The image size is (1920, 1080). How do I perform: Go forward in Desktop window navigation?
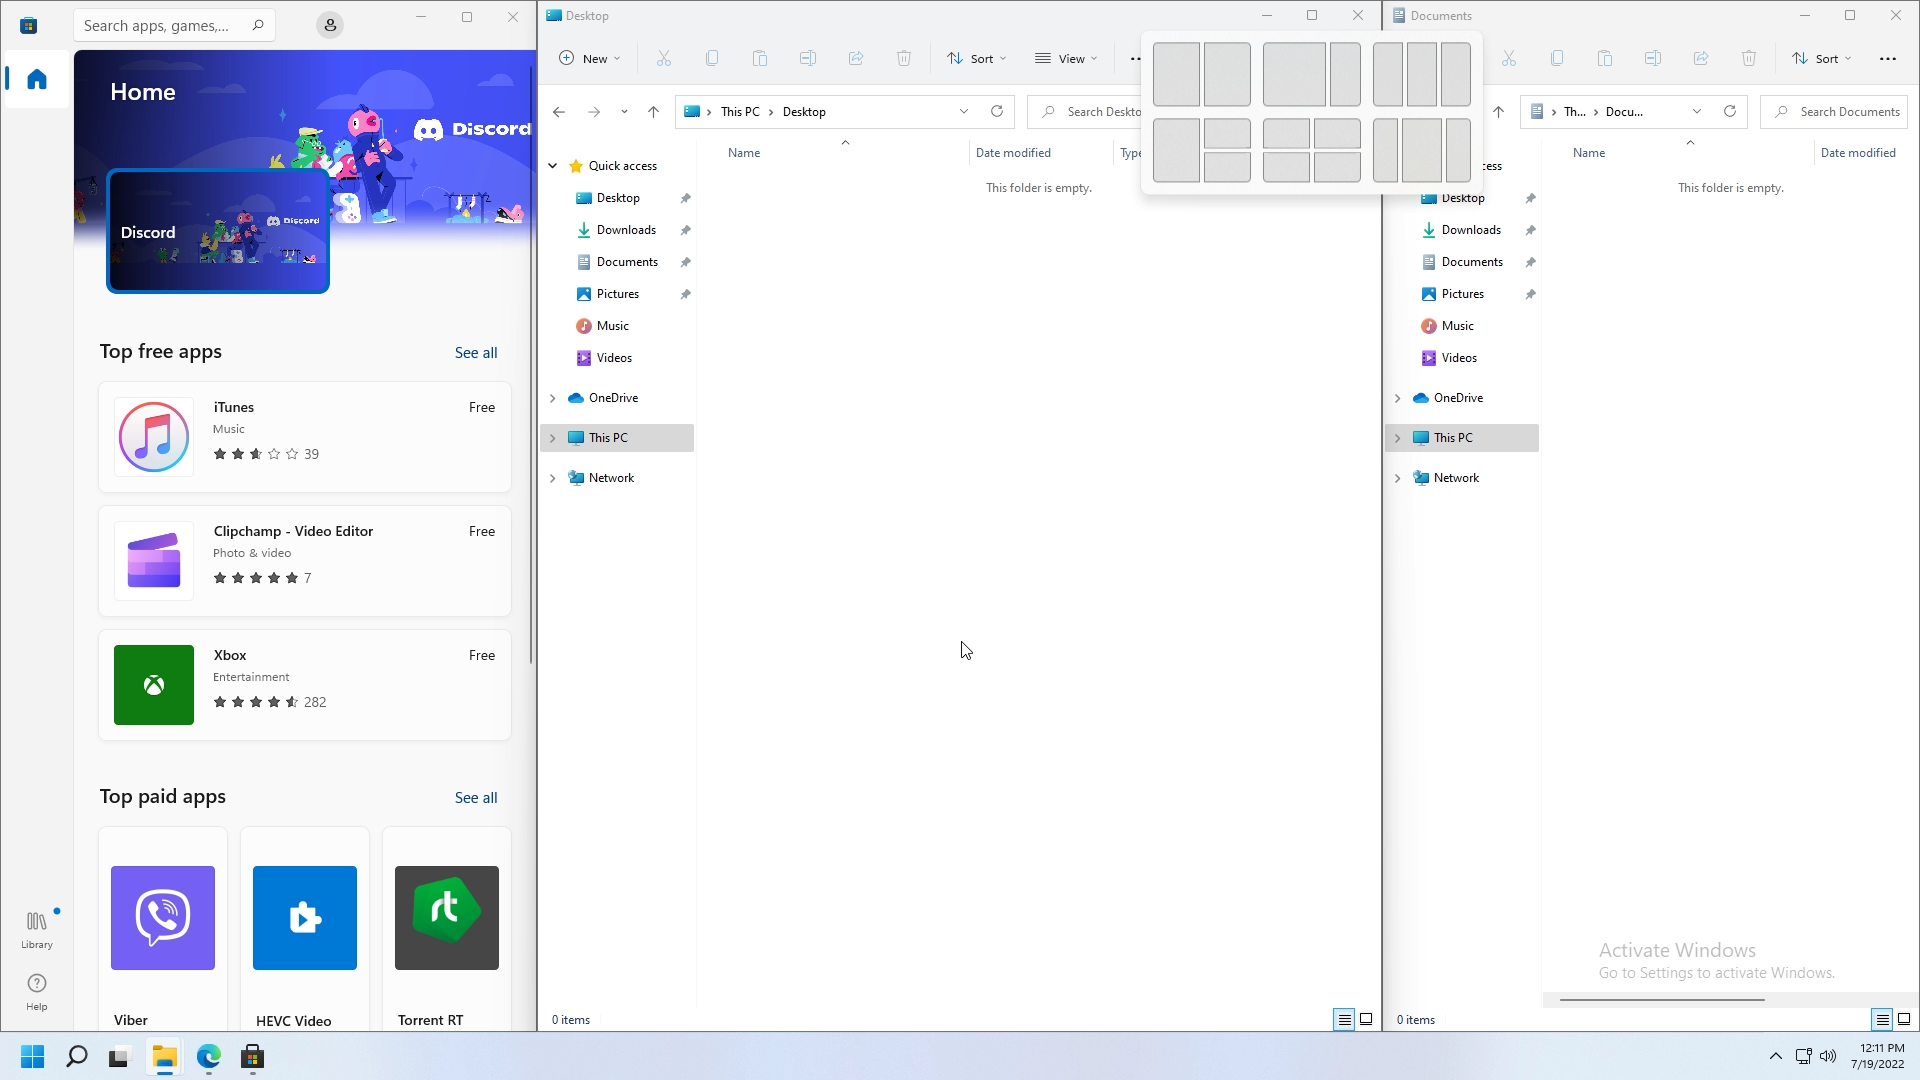pyautogui.click(x=594, y=112)
